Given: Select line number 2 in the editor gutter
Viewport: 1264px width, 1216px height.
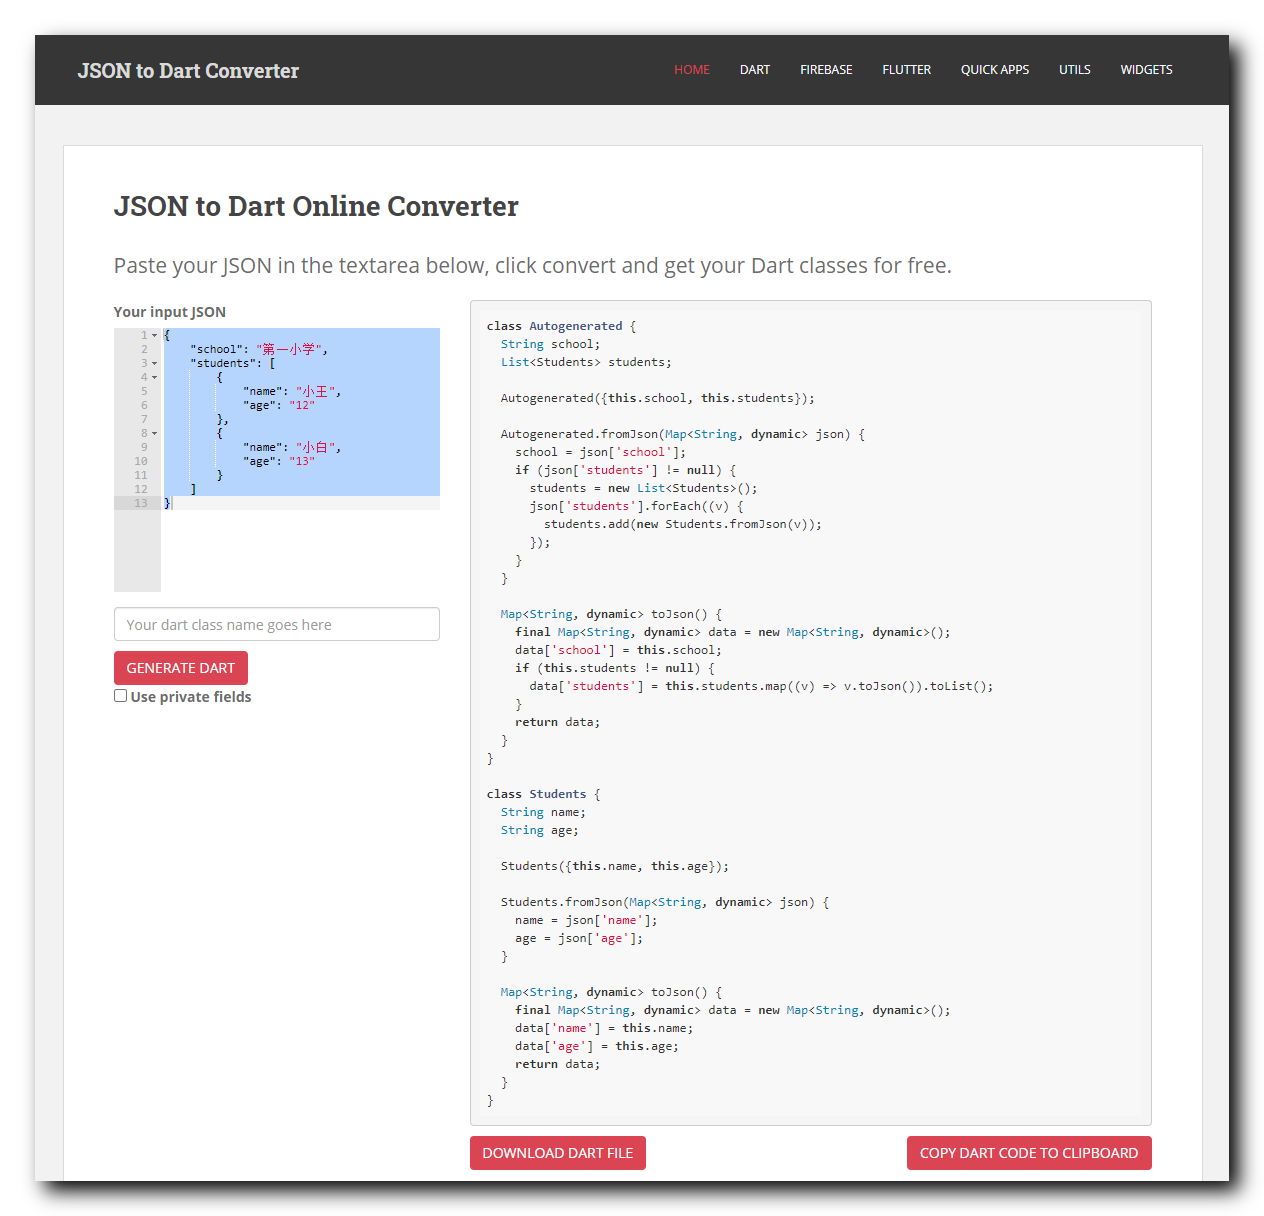Looking at the screenshot, I should tap(143, 349).
